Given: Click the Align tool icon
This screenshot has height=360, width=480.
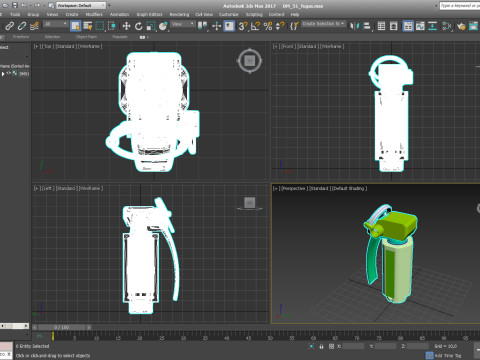Looking at the screenshot, I should [367, 26].
